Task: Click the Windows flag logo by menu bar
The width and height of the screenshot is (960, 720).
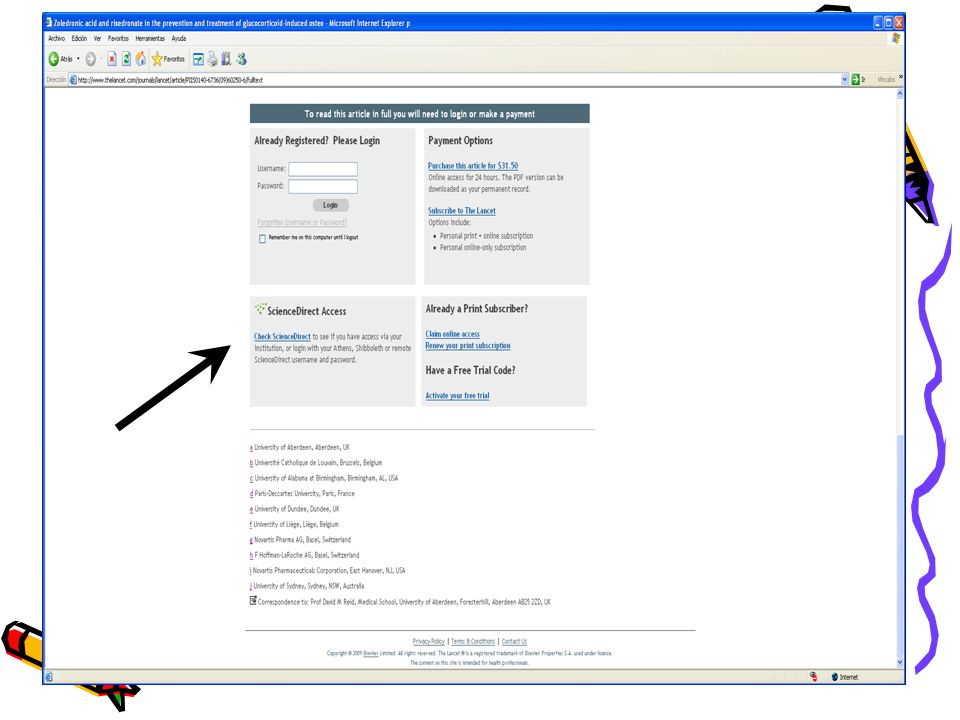Action: click(896, 38)
